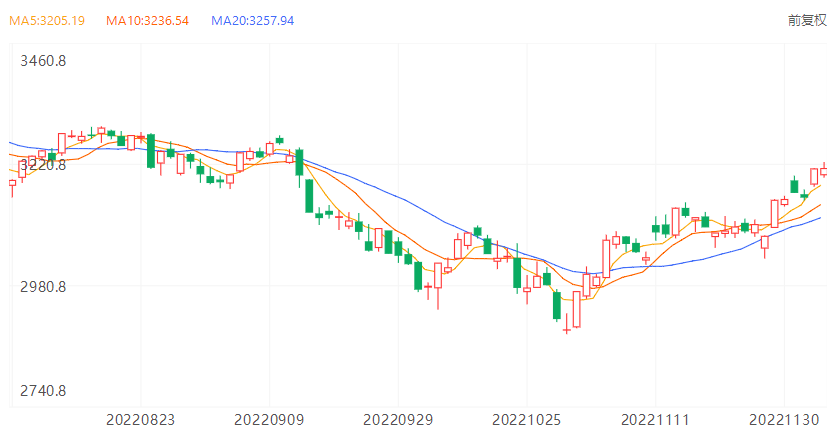Select the 20221111 date on x-axis
This screenshot has width=838, height=442.
pos(657,418)
